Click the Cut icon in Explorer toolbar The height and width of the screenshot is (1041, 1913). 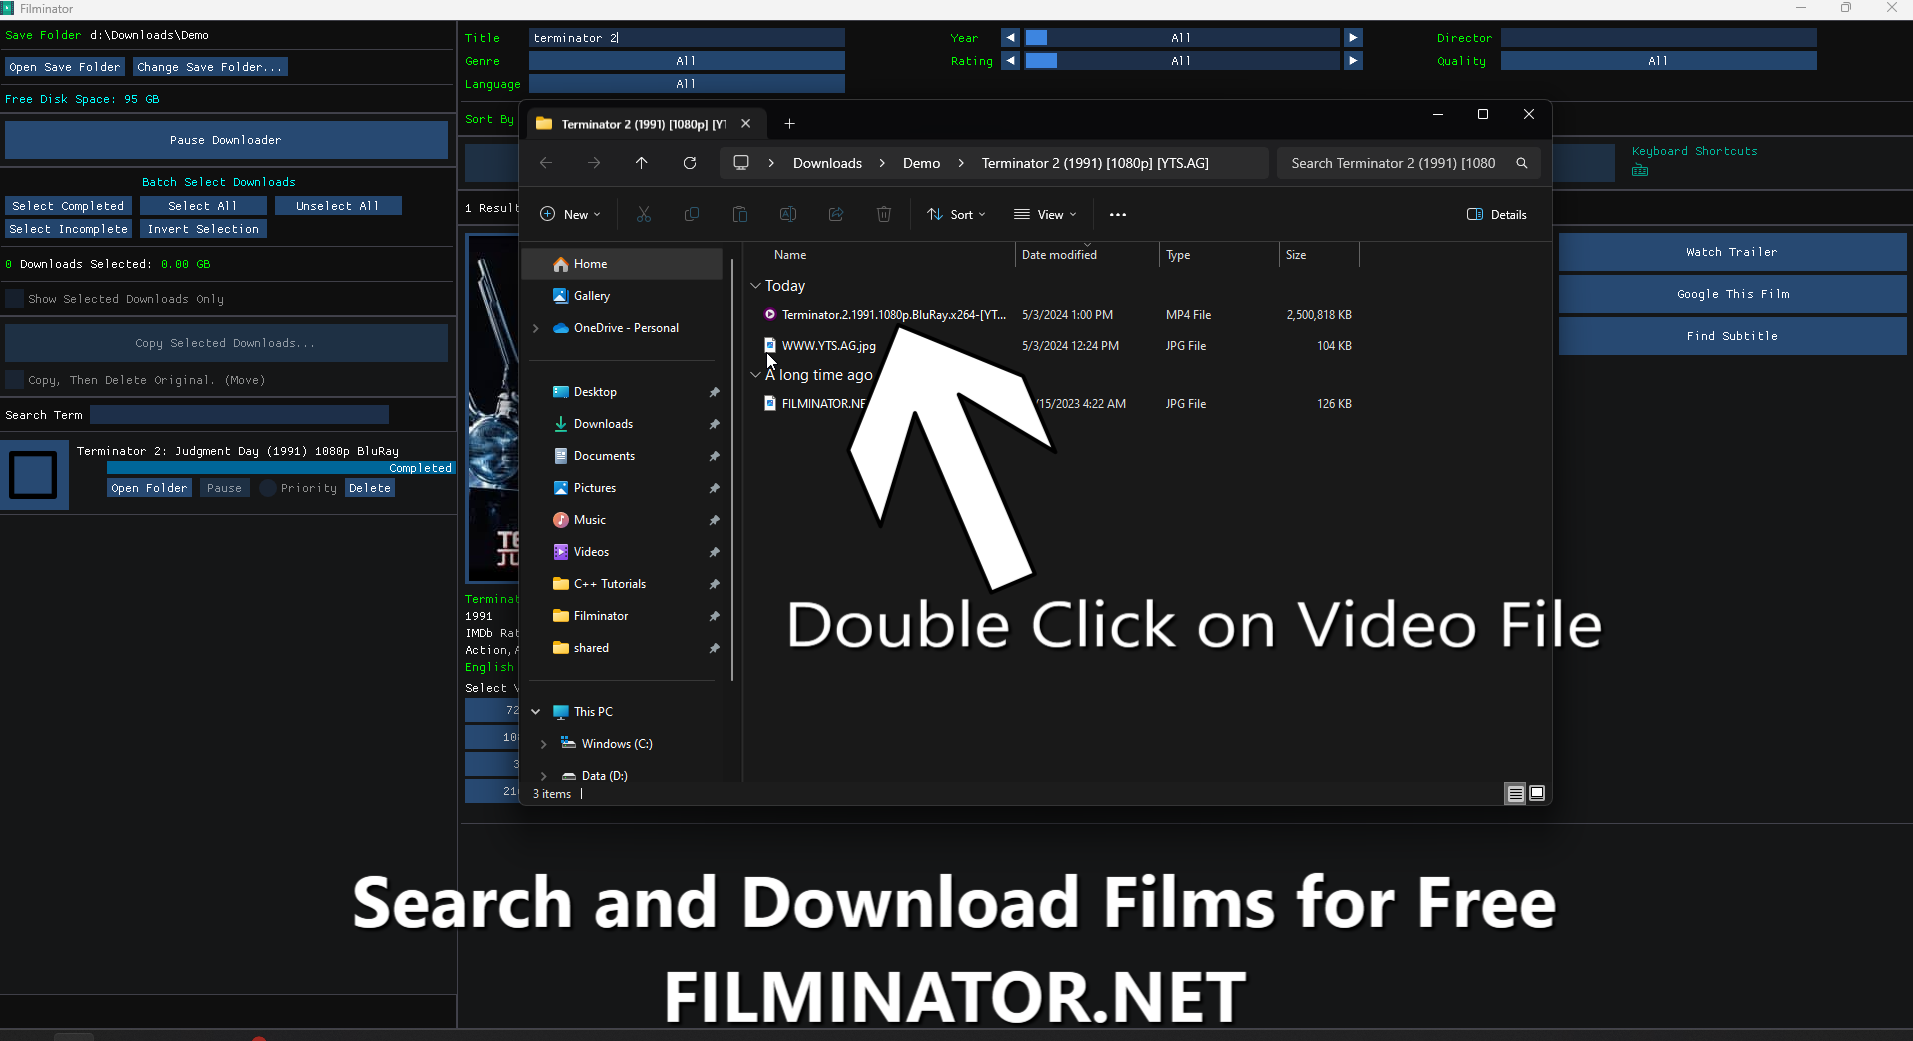coord(644,214)
